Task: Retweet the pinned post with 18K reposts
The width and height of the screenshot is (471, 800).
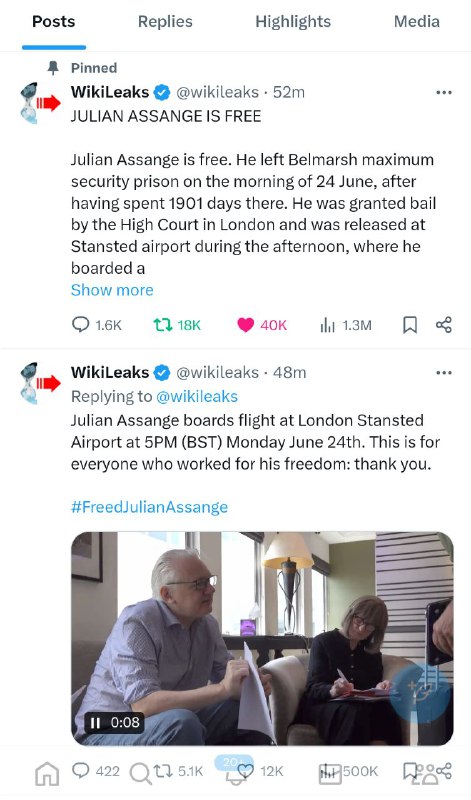Action: (177, 325)
